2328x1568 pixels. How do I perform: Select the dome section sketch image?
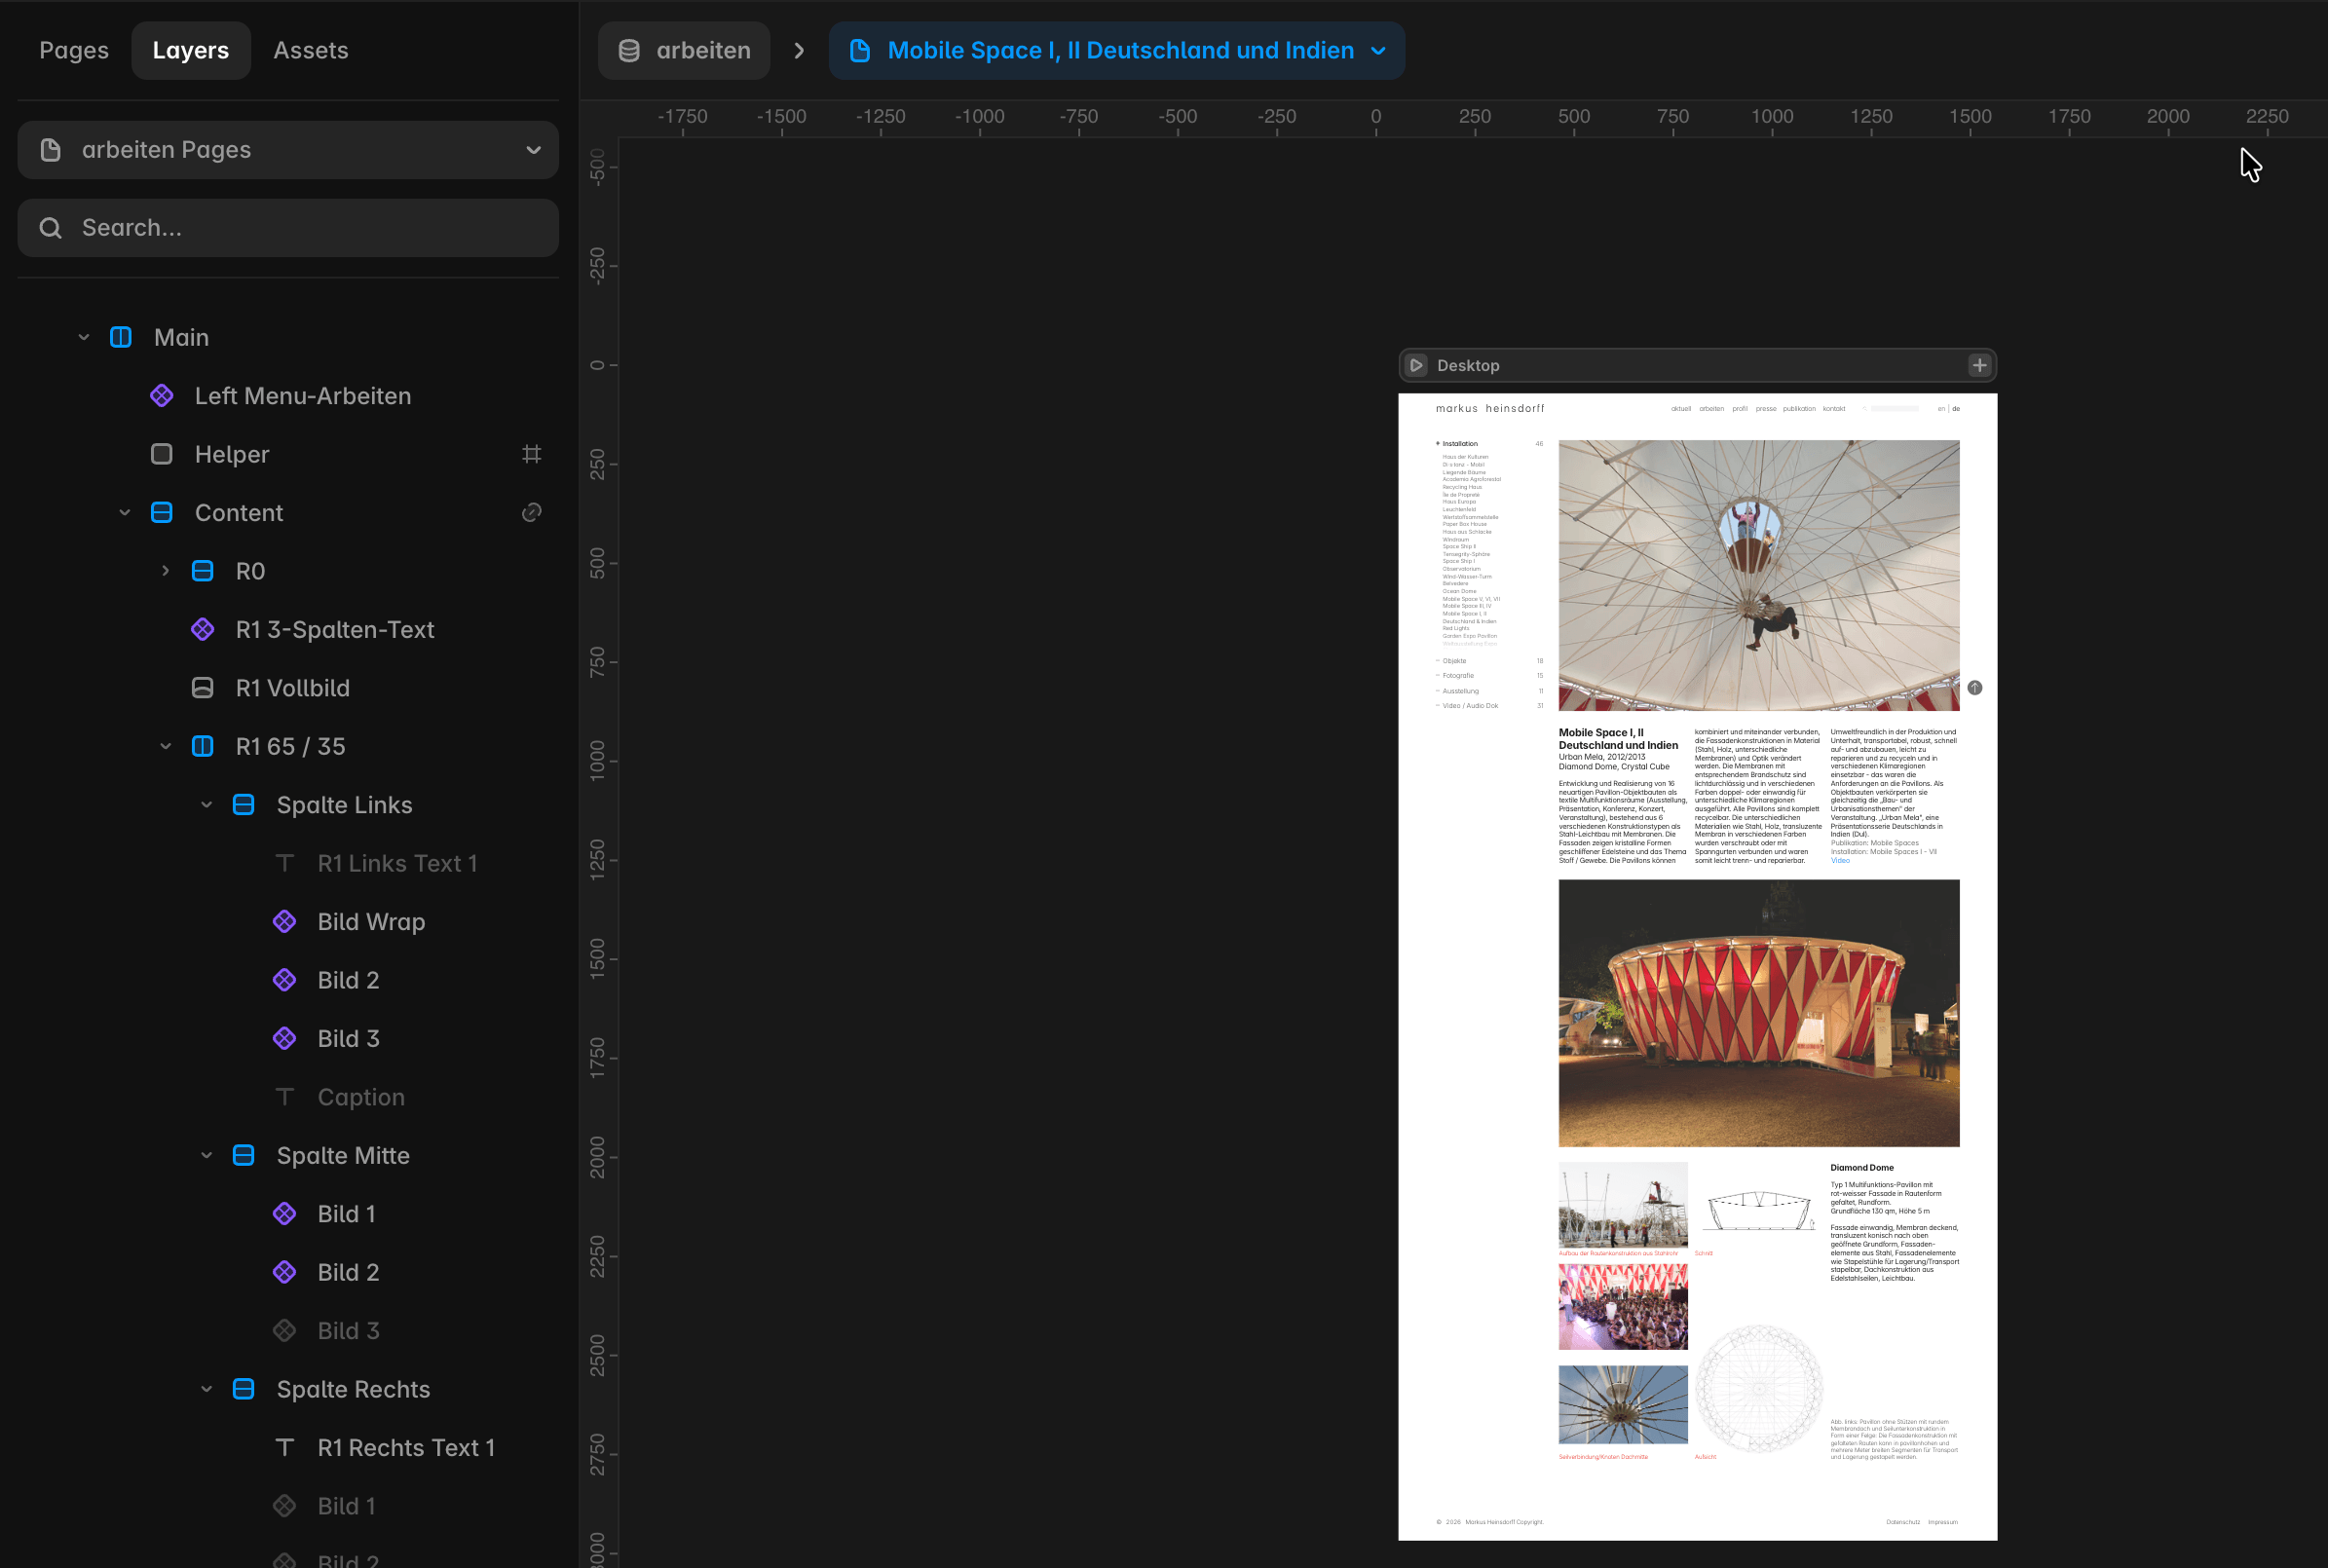coord(1759,1210)
